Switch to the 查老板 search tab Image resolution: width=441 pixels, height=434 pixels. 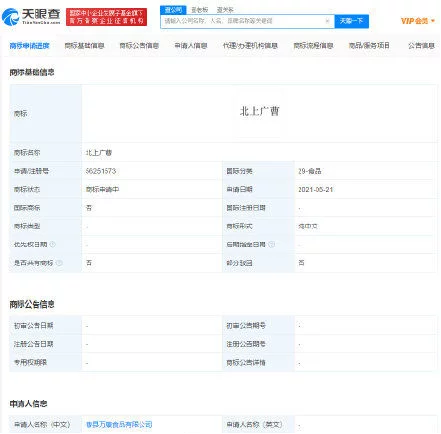click(x=199, y=10)
